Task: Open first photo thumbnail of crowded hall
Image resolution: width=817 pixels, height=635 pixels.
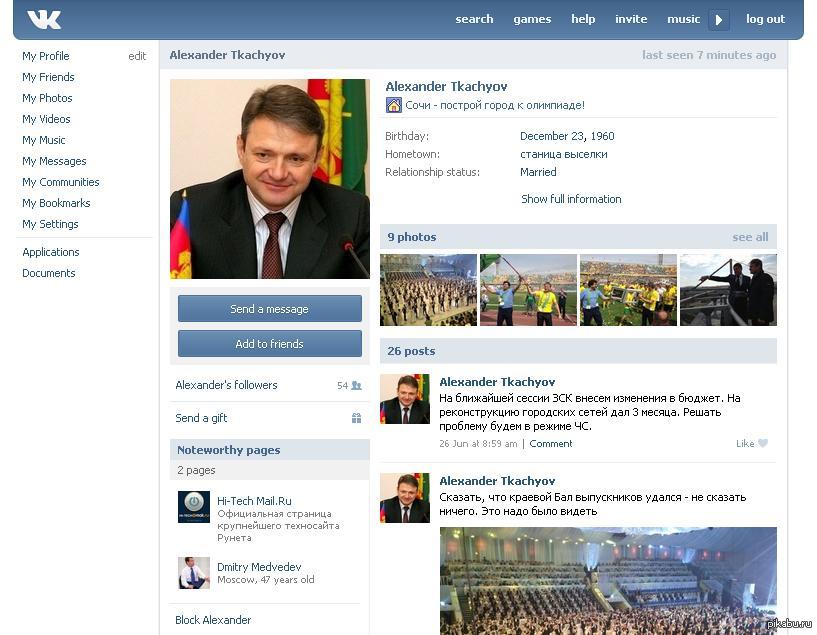Action: (x=428, y=290)
